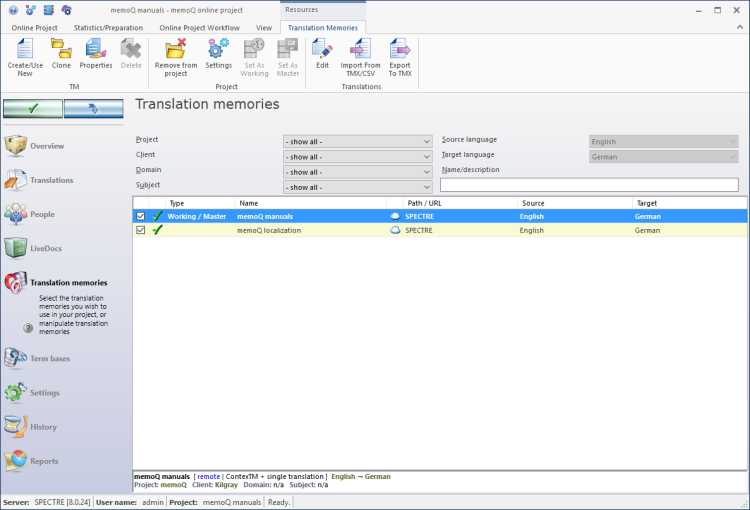Collapse the ribbon with chevron arrow
The image size is (750, 510).
(739, 28)
